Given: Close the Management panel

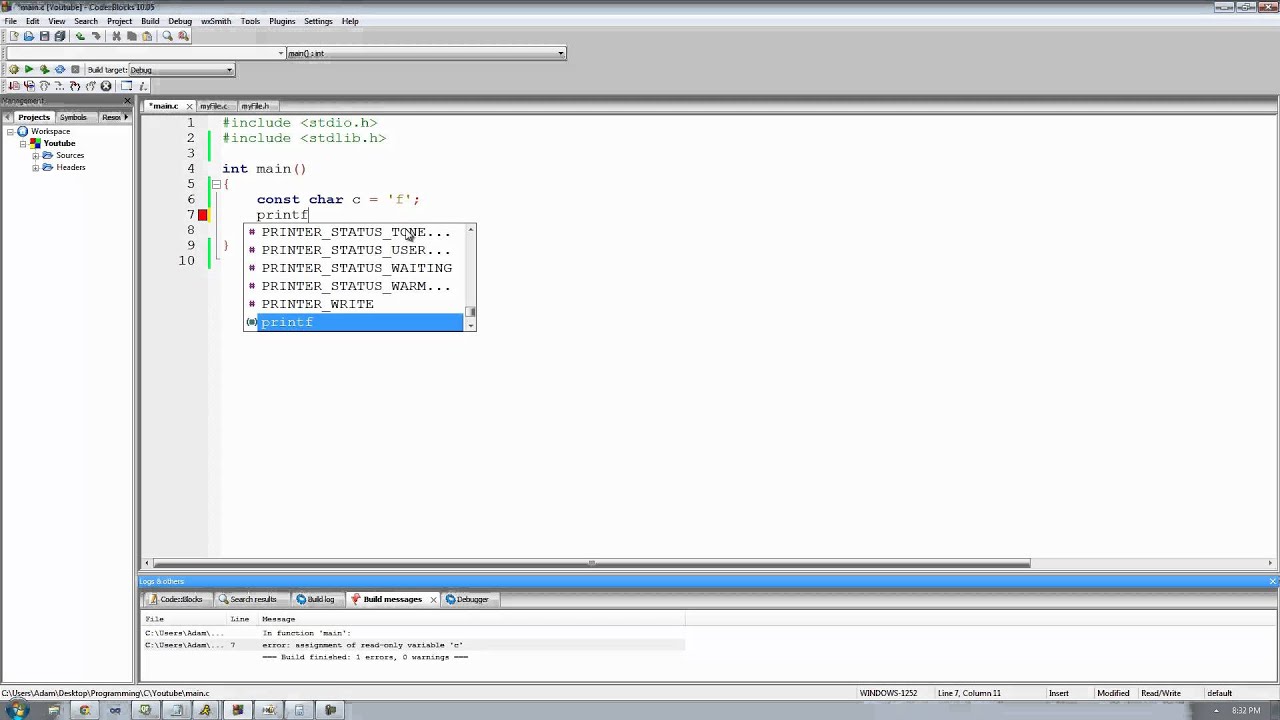Looking at the screenshot, I should pyautogui.click(x=128, y=101).
